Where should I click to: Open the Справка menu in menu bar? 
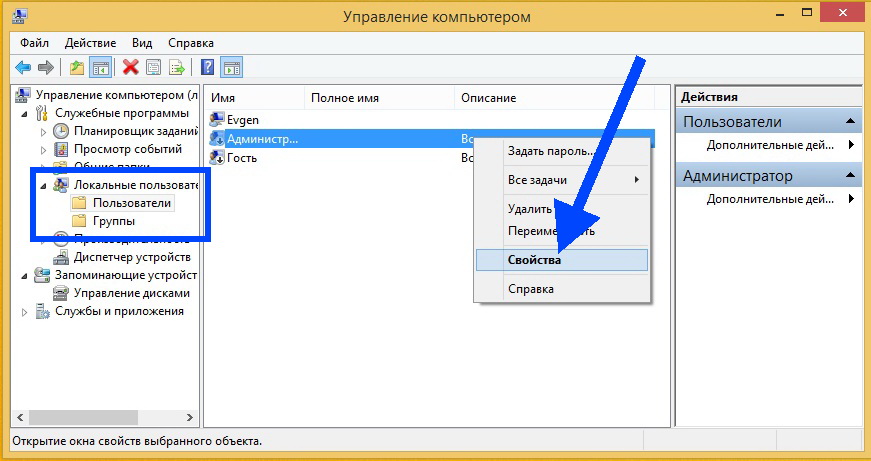191,43
